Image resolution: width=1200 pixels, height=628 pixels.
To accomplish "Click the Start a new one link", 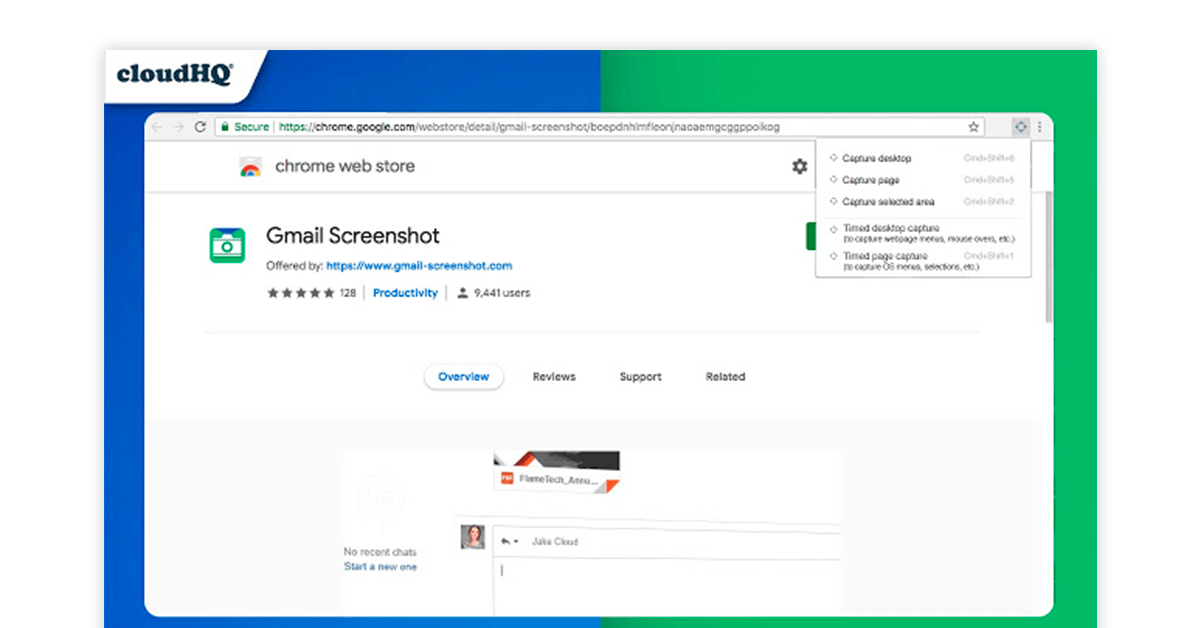I will tap(380, 567).
